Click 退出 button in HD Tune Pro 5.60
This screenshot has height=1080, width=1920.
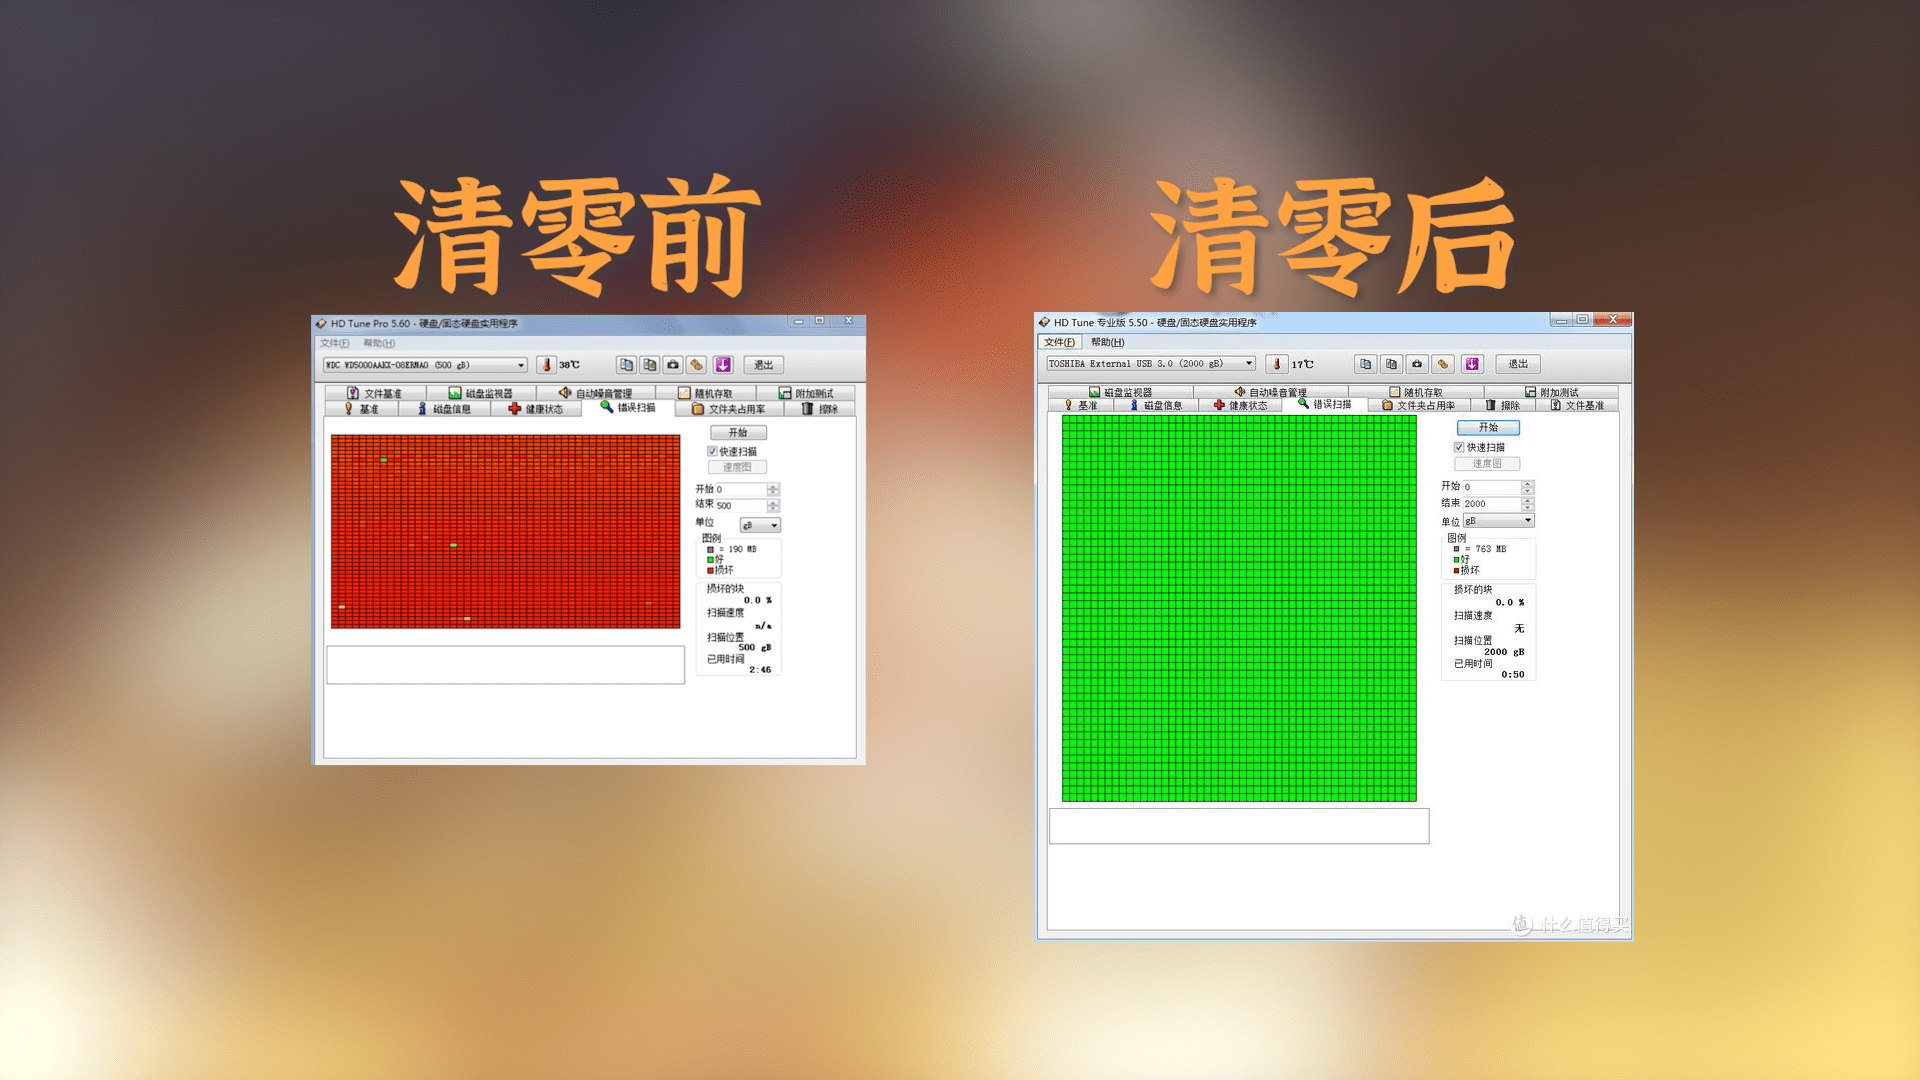[x=763, y=365]
